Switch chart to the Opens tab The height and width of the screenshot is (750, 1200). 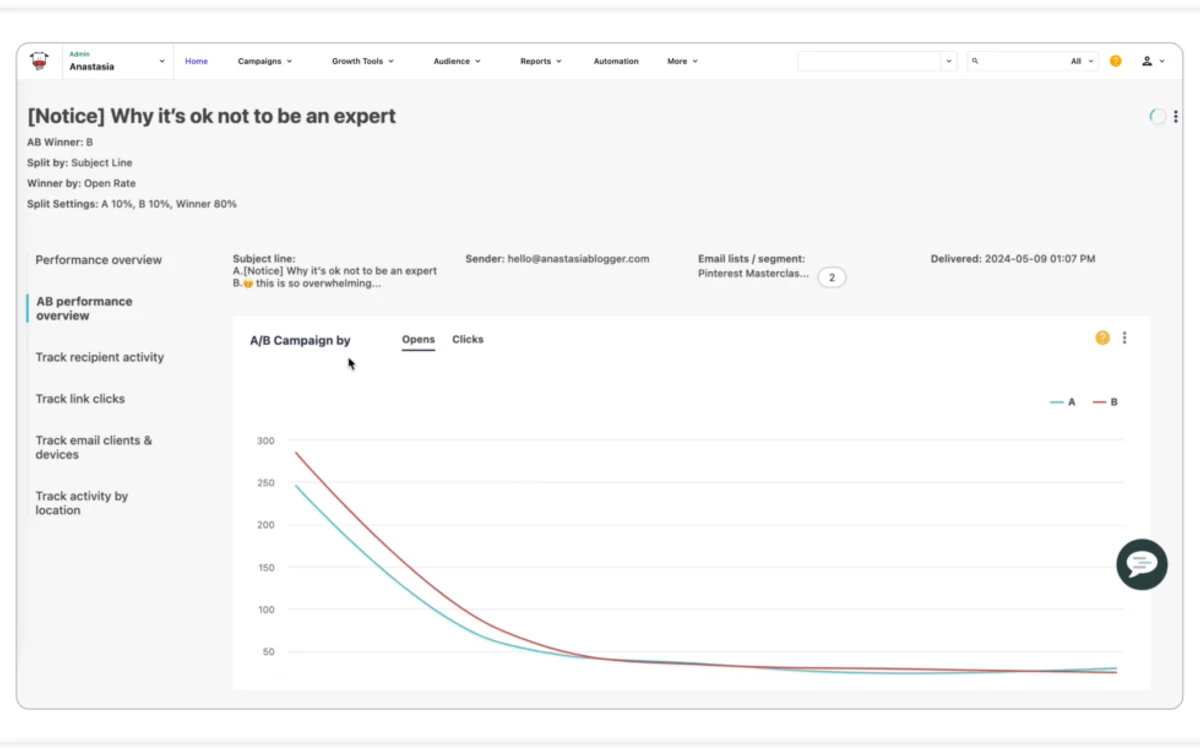(x=418, y=340)
